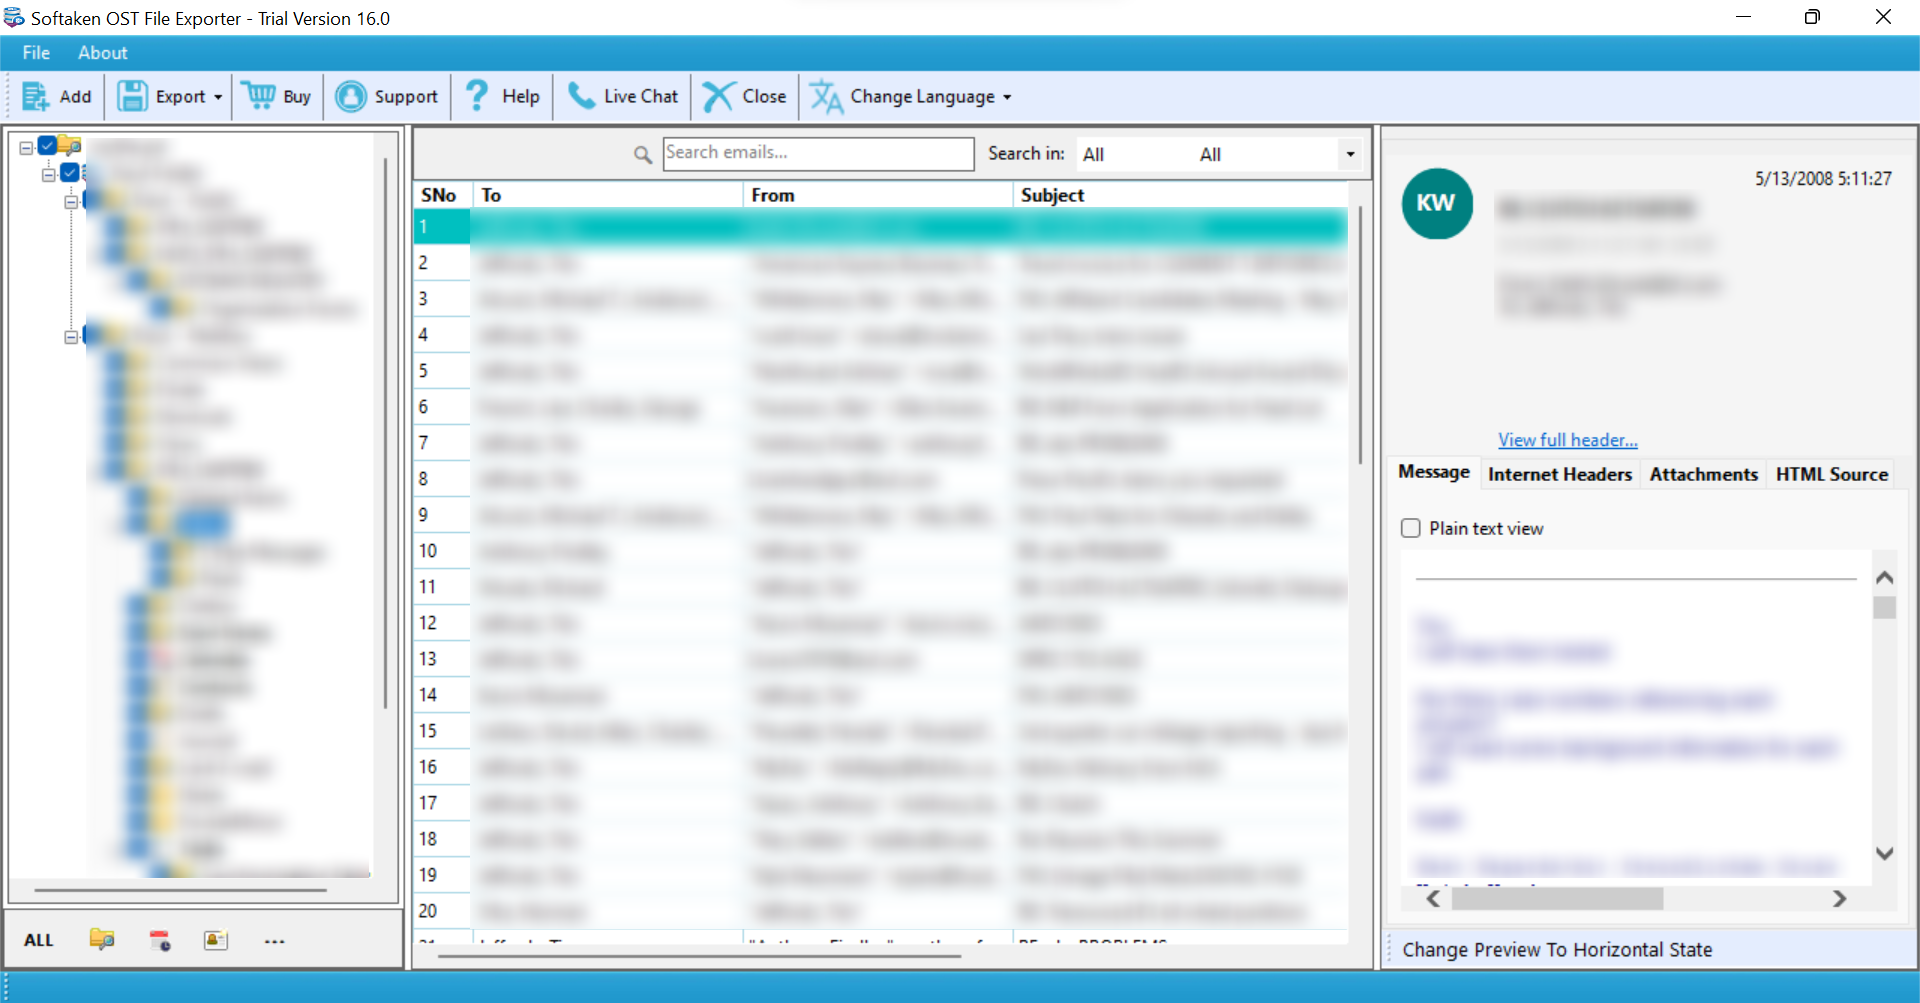Screen dimensions: 1920x1003
Task: Click the mail folder filter icon
Action: click(x=101, y=940)
